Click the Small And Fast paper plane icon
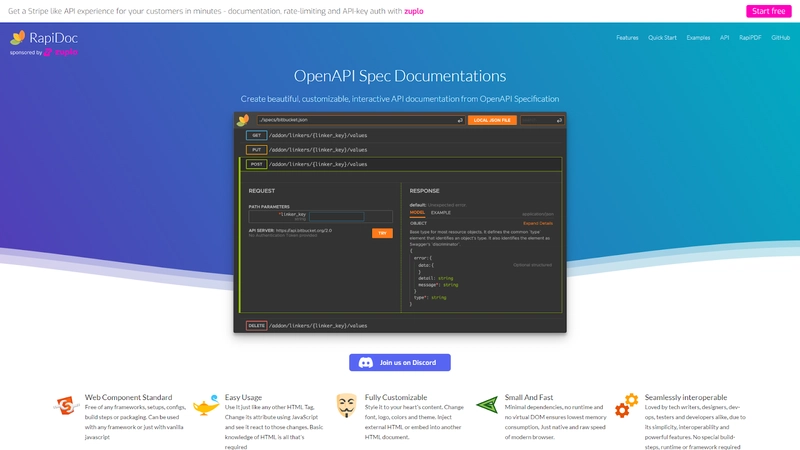 click(487, 405)
